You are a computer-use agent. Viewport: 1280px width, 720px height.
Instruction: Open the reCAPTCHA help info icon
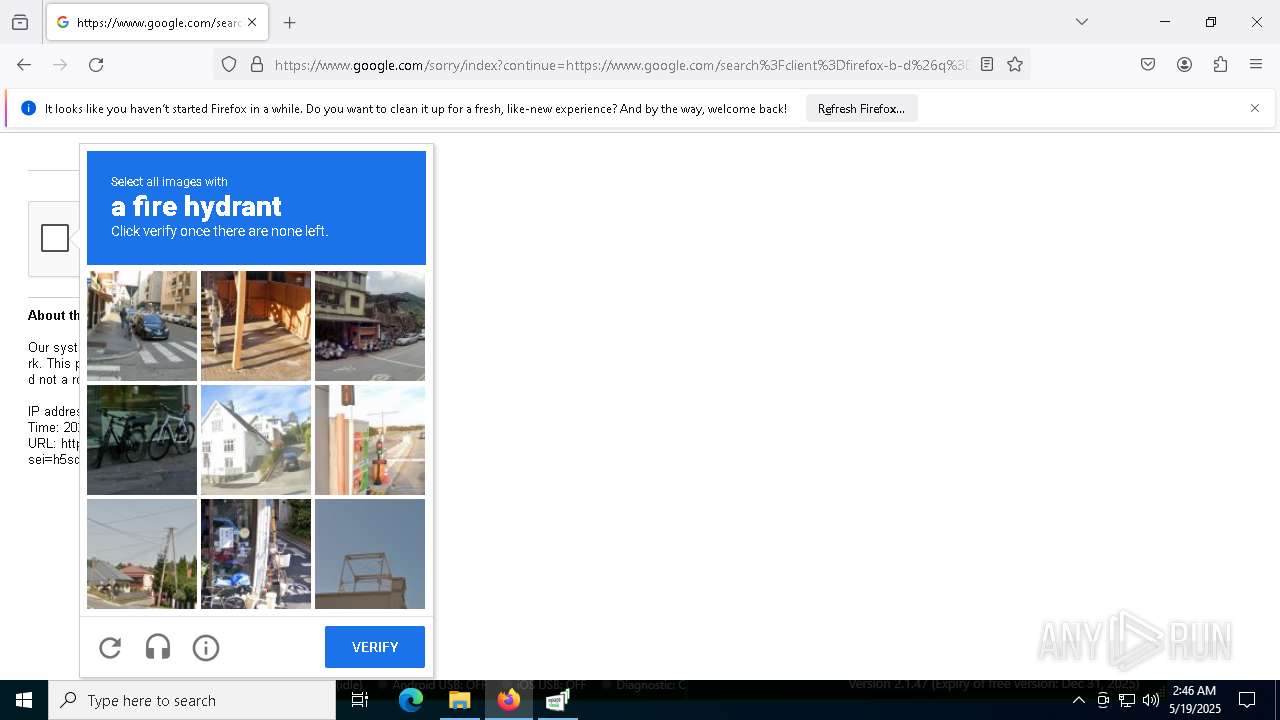click(x=206, y=648)
